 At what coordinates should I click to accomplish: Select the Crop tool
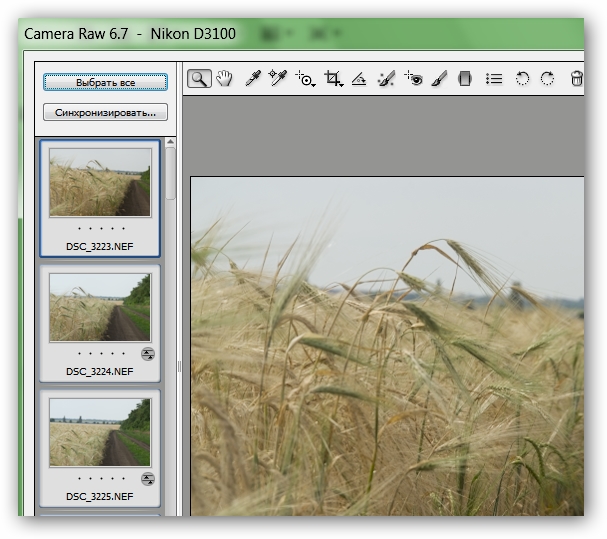click(333, 79)
